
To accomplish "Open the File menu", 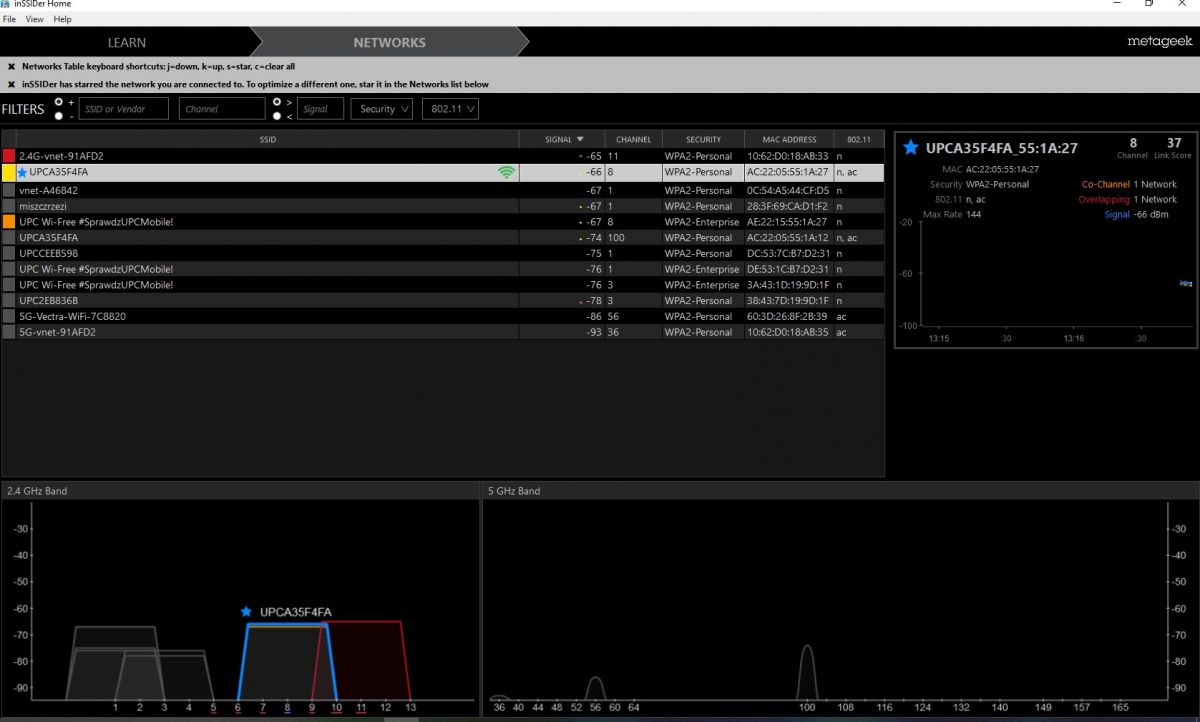I will click(x=9, y=19).
